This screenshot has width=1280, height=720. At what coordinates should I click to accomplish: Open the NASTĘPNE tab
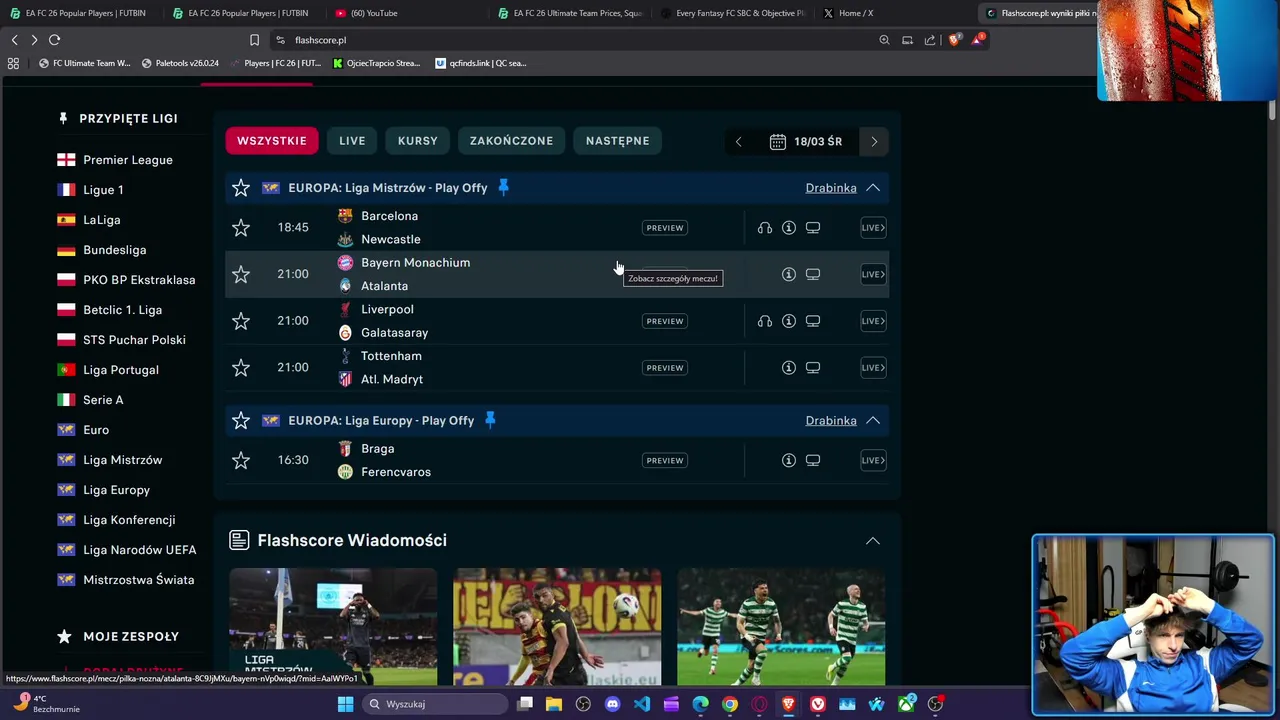(617, 141)
